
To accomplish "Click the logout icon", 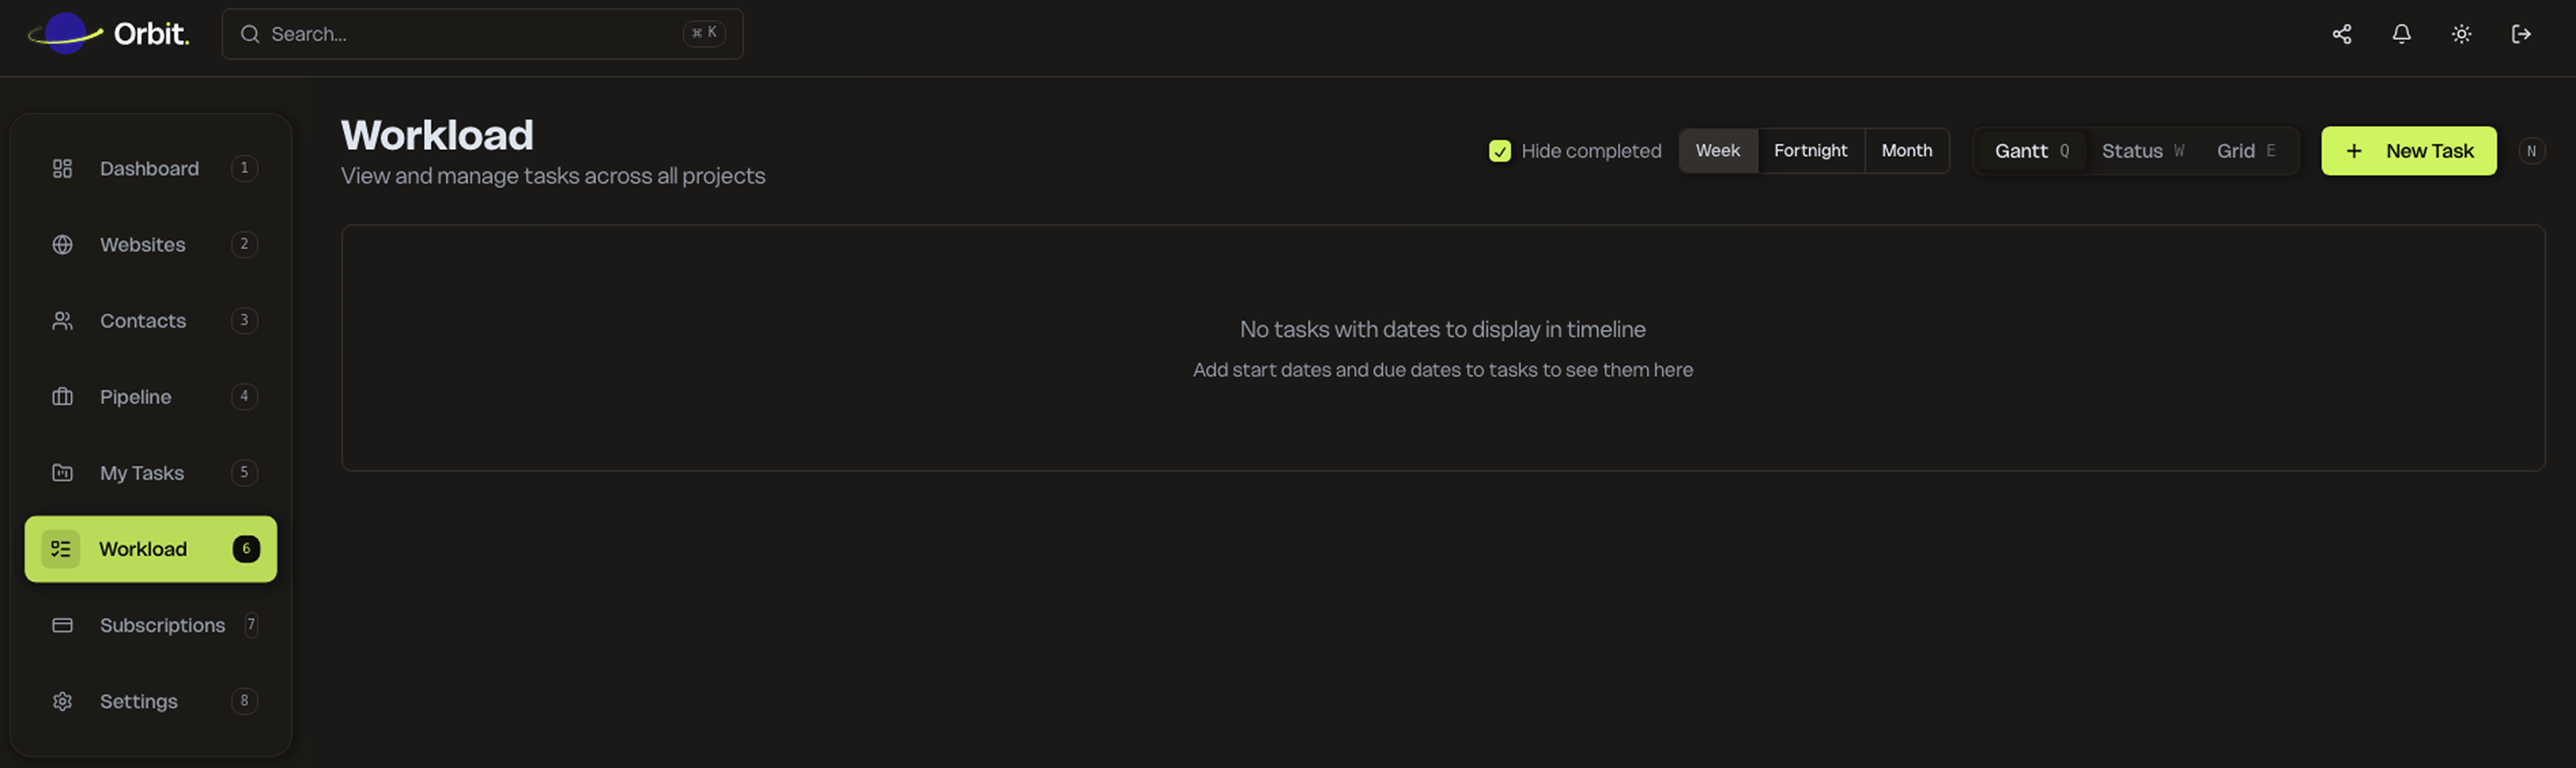I will (x=2521, y=34).
